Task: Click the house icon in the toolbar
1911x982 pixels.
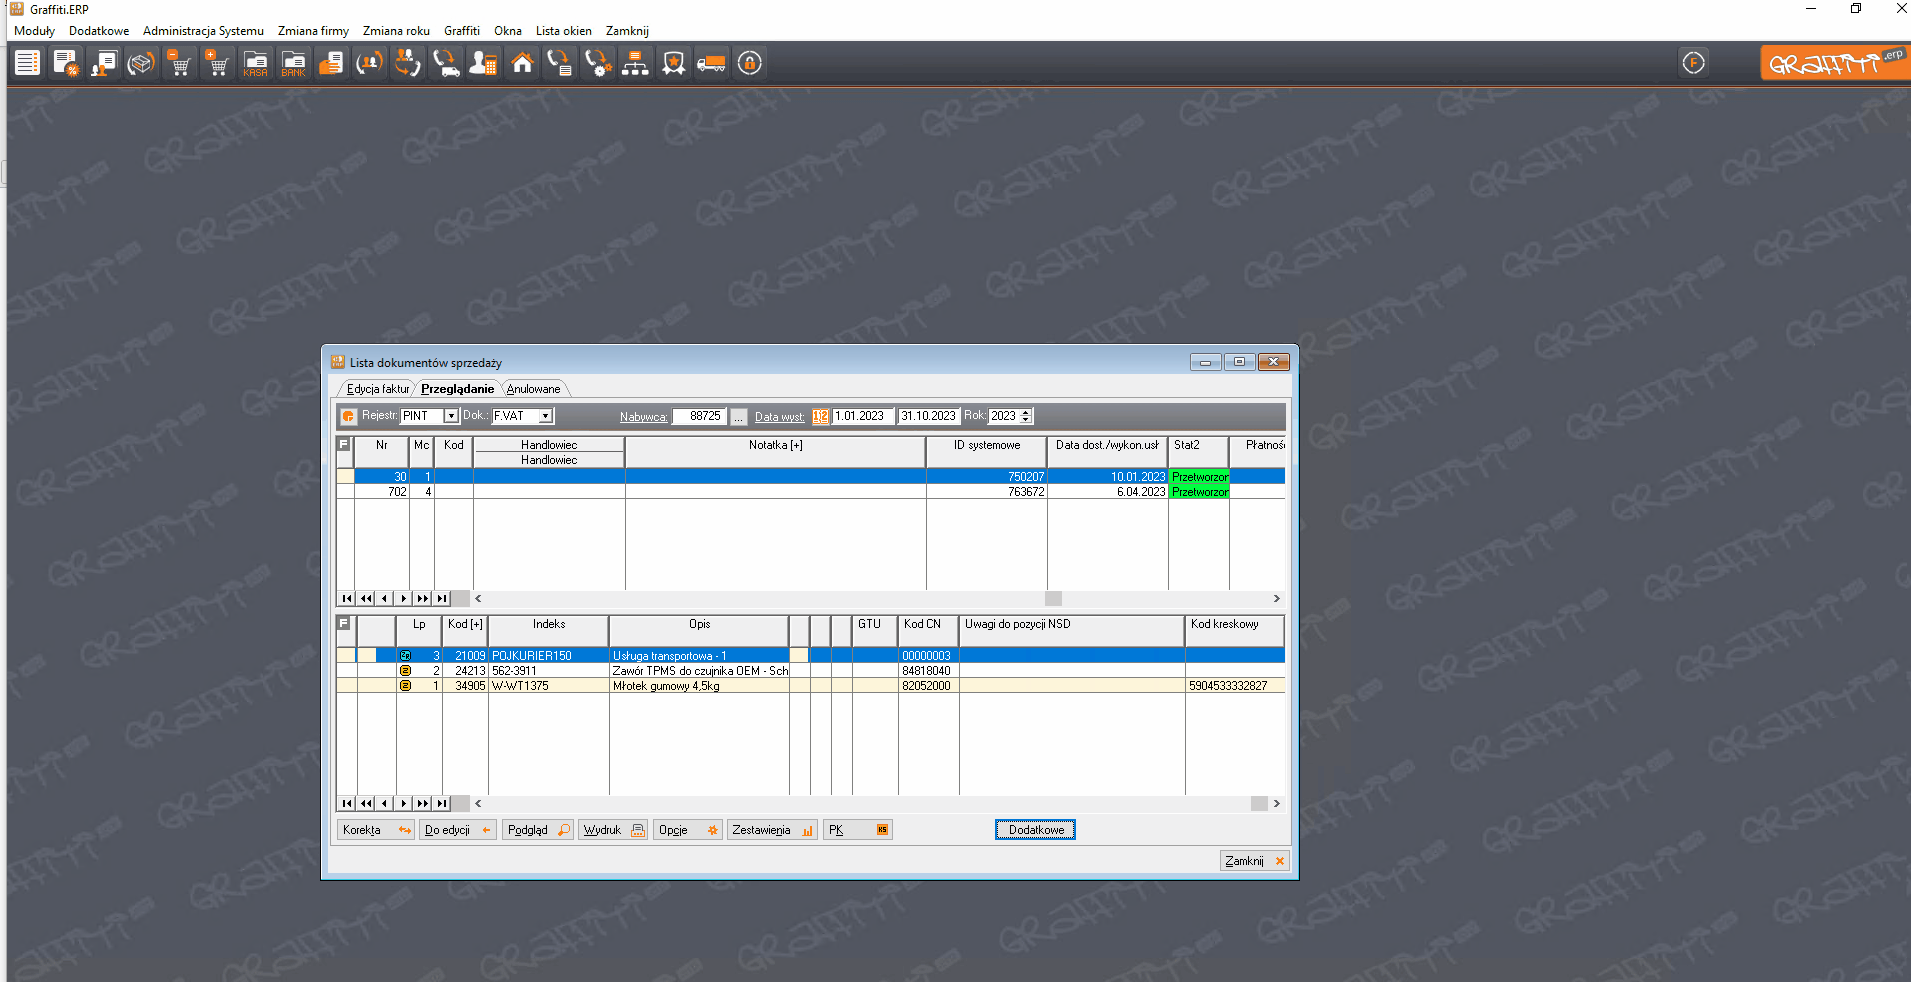Action: [x=522, y=64]
